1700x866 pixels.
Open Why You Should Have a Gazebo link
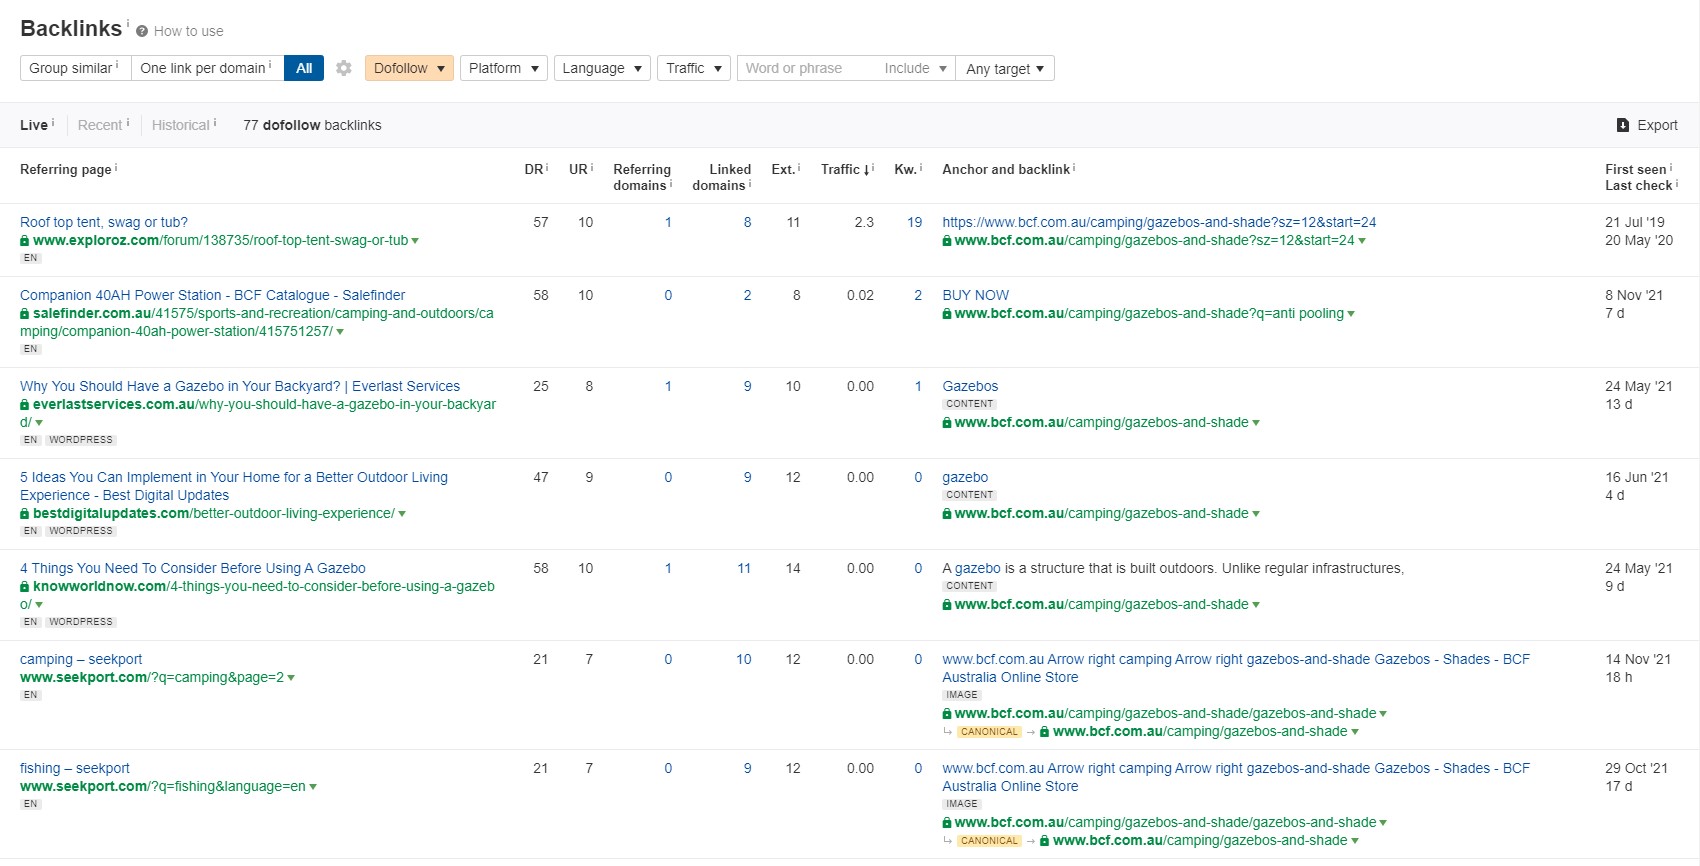[x=240, y=386]
